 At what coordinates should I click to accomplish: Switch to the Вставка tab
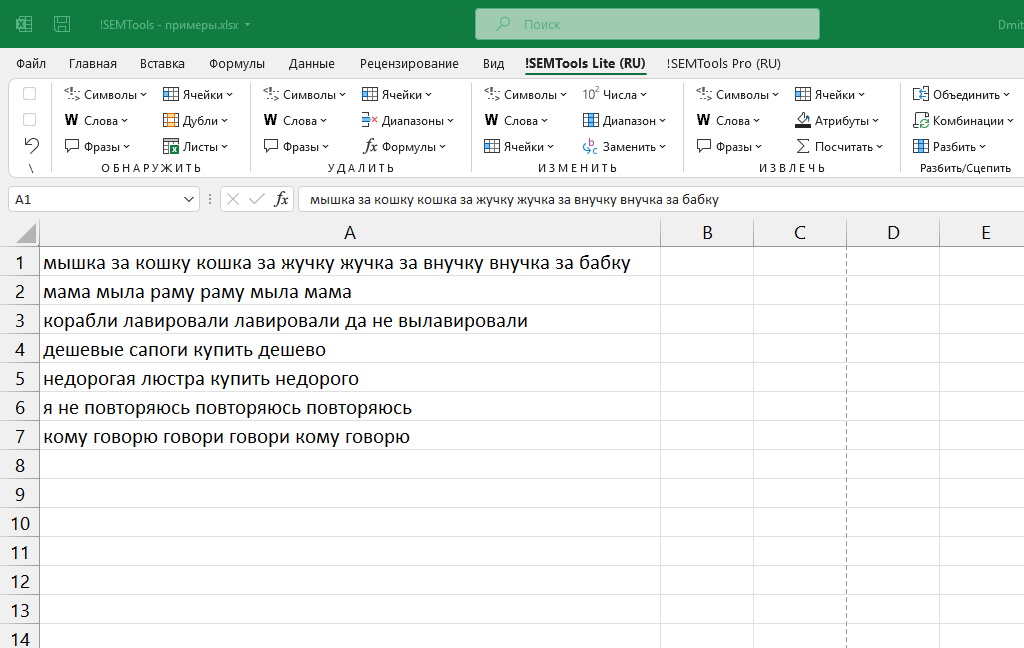point(162,63)
